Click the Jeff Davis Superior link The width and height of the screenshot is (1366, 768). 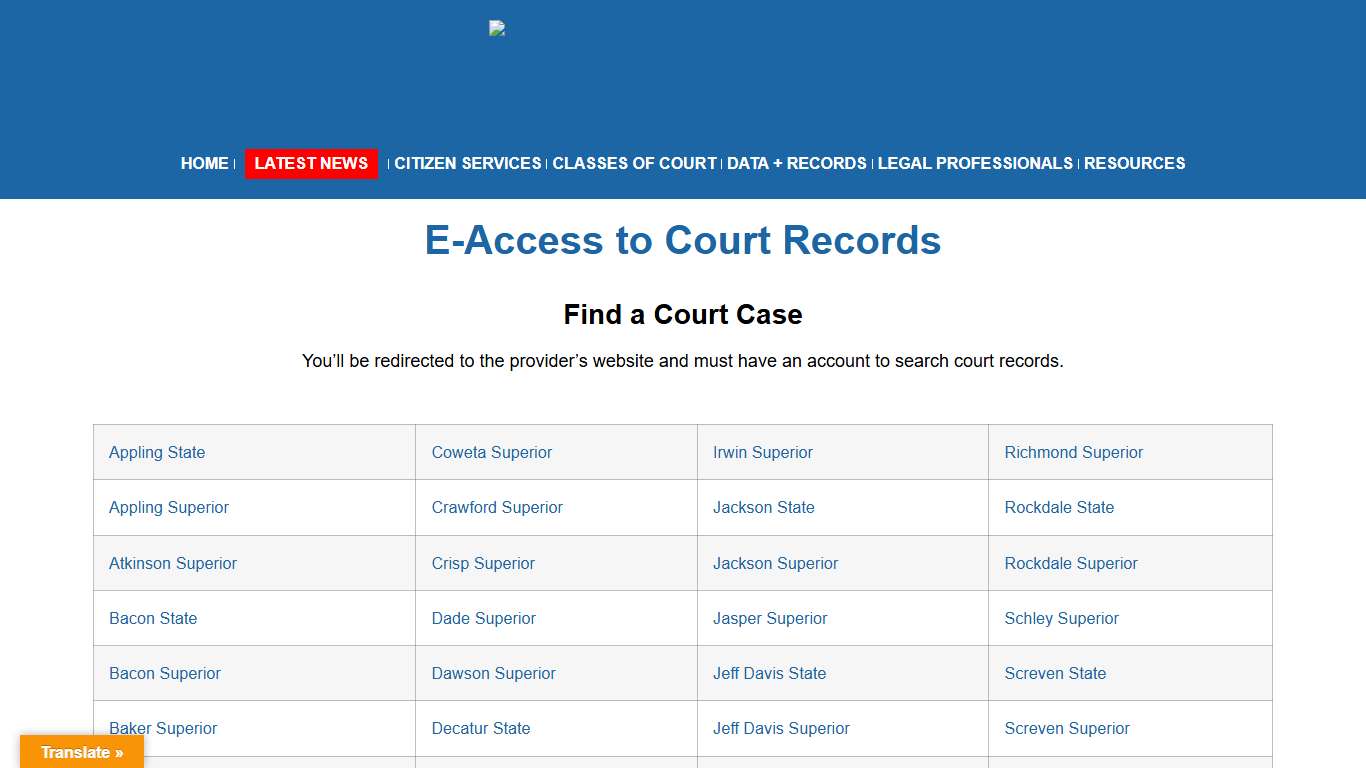pyautogui.click(x=781, y=728)
